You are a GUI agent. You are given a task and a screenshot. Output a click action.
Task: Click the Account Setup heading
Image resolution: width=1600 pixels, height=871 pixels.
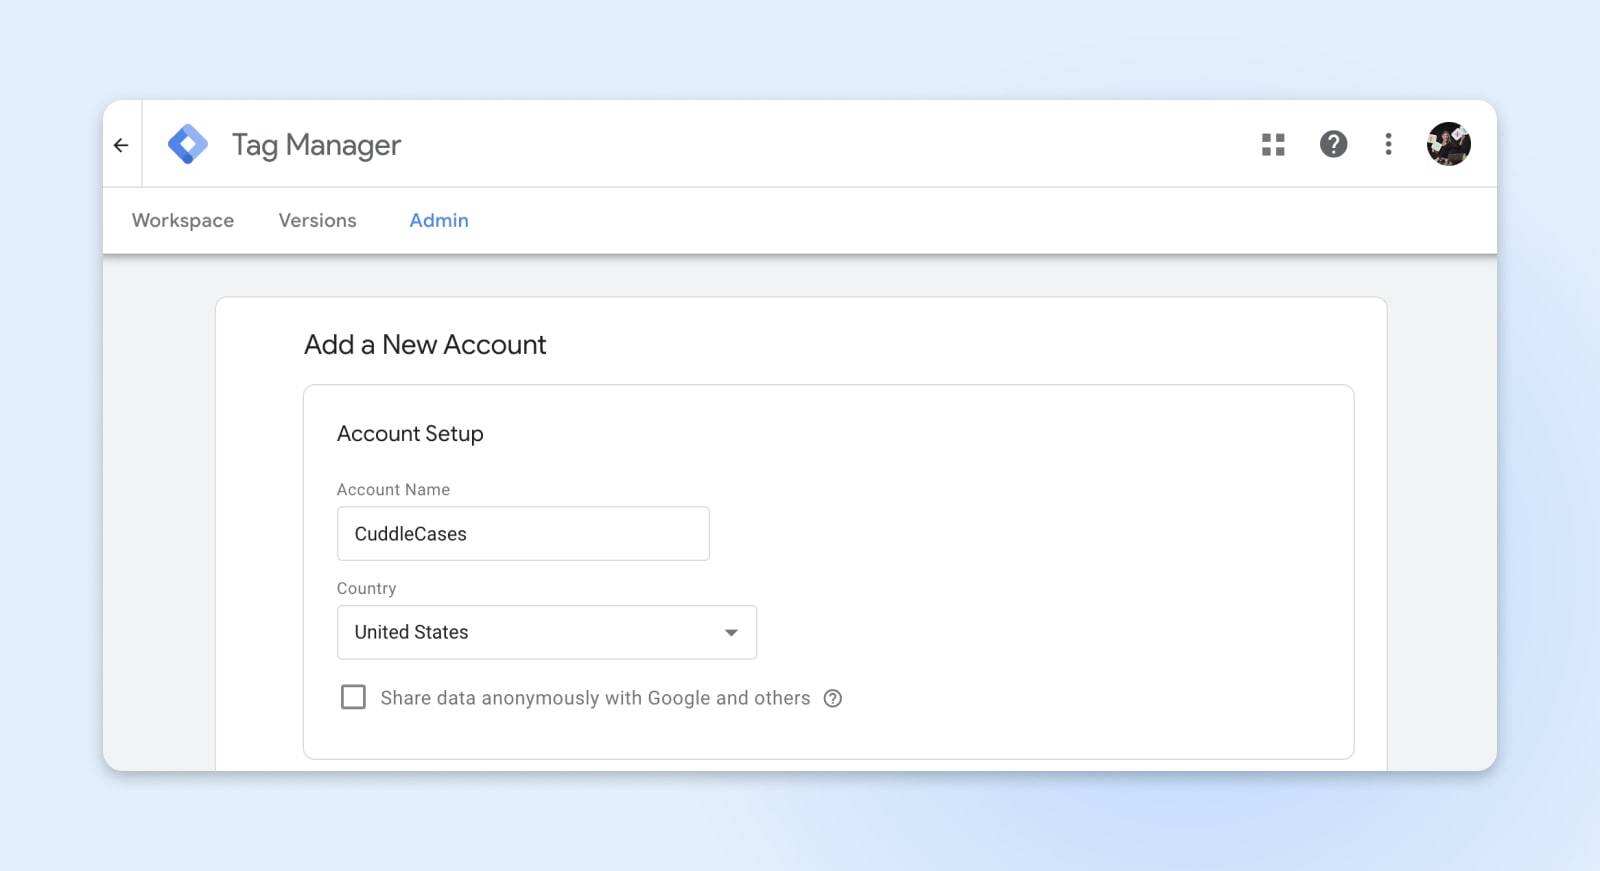(410, 434)
